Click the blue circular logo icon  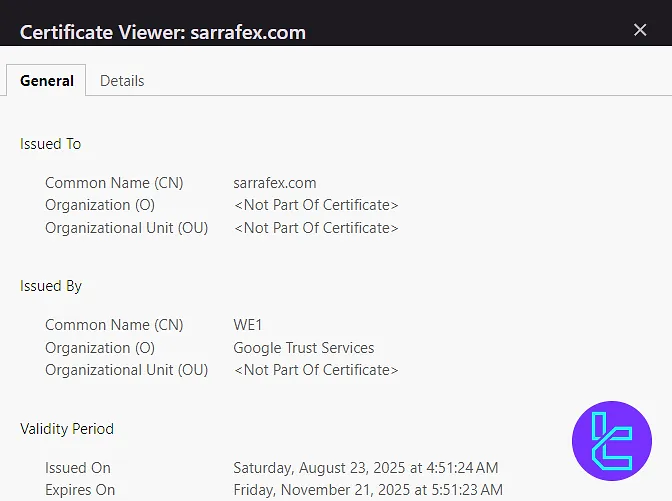611,441
